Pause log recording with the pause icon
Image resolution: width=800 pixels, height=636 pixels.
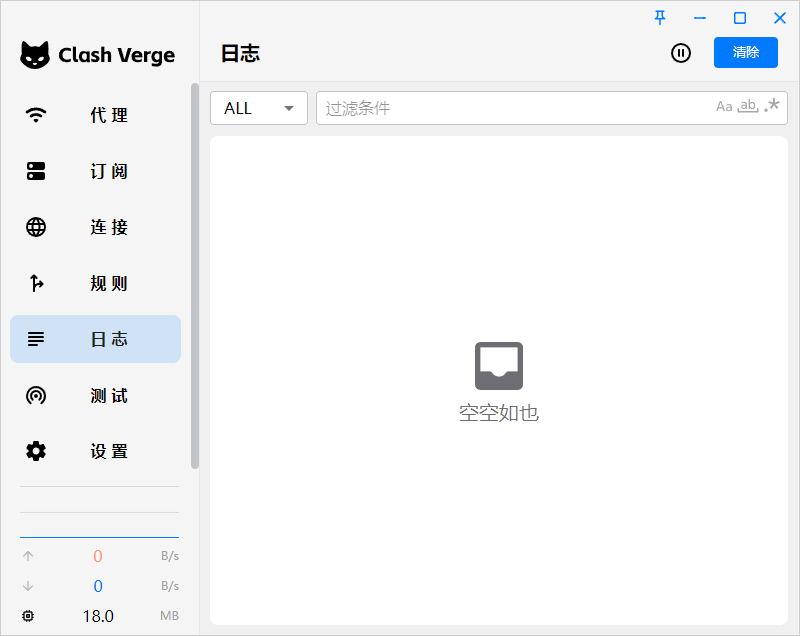point(681,53)
